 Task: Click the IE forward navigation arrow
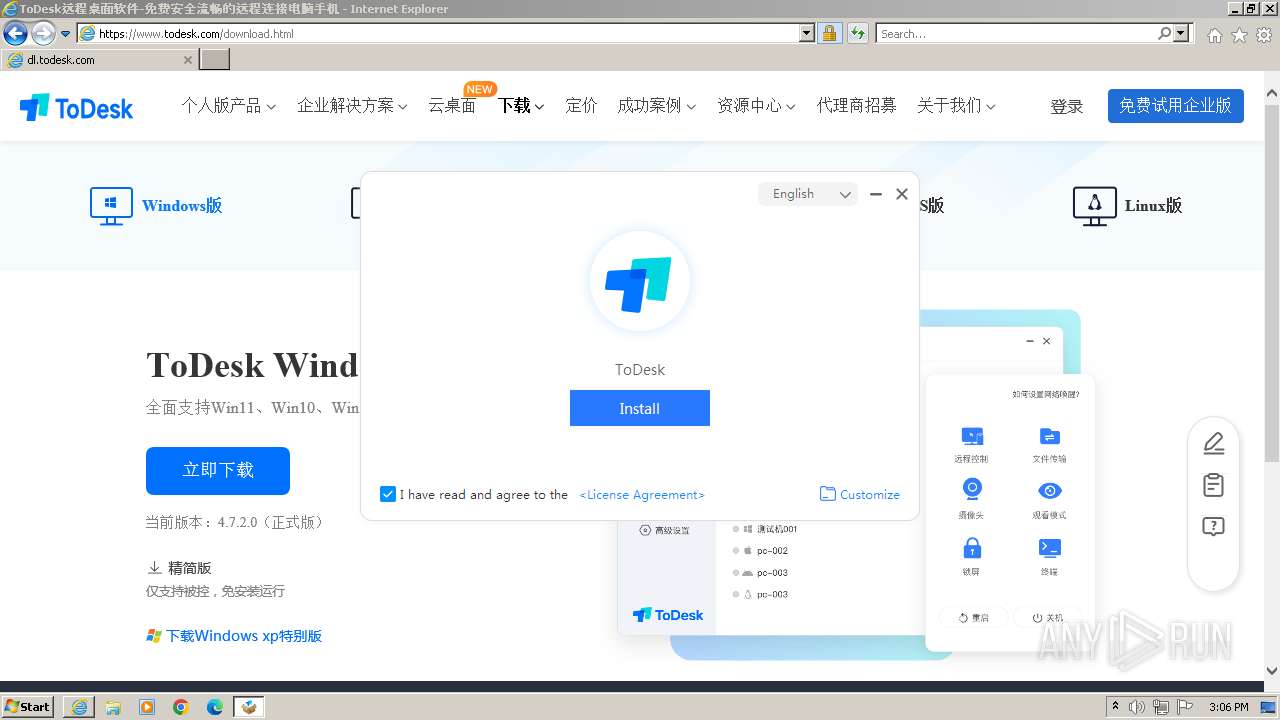[x=43, y=33]
